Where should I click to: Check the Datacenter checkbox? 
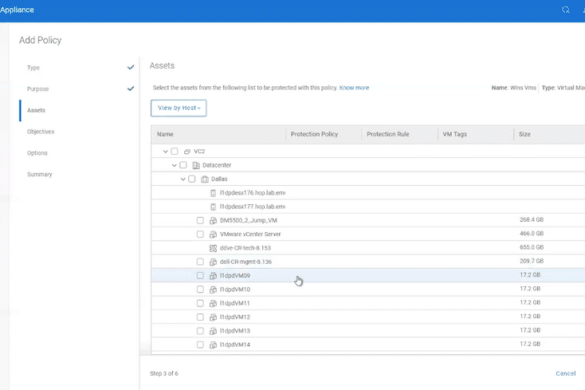coord(183,165)
